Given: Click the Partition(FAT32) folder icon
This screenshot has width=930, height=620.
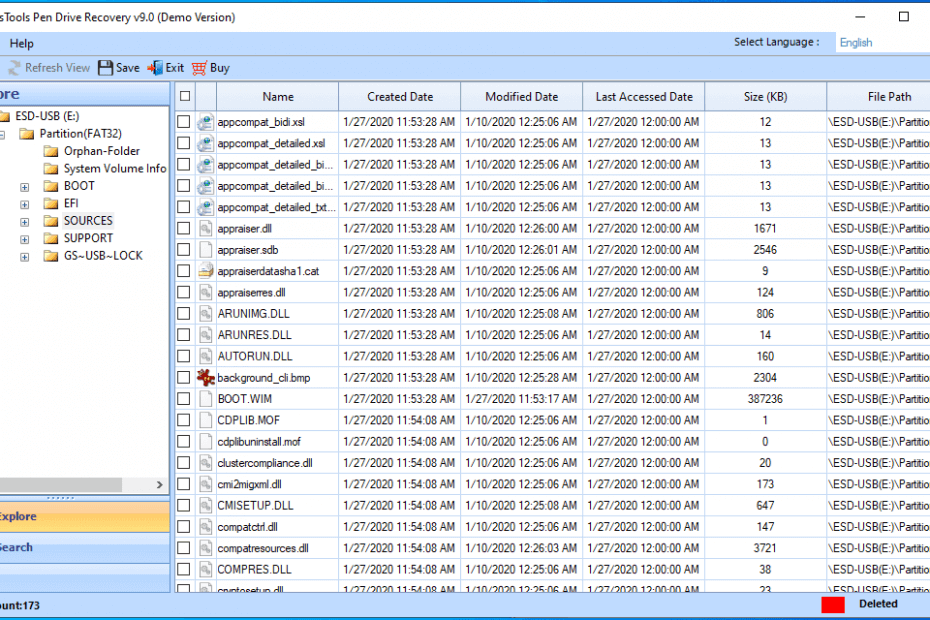Looking at the screenshot, I should coord(27,133).
